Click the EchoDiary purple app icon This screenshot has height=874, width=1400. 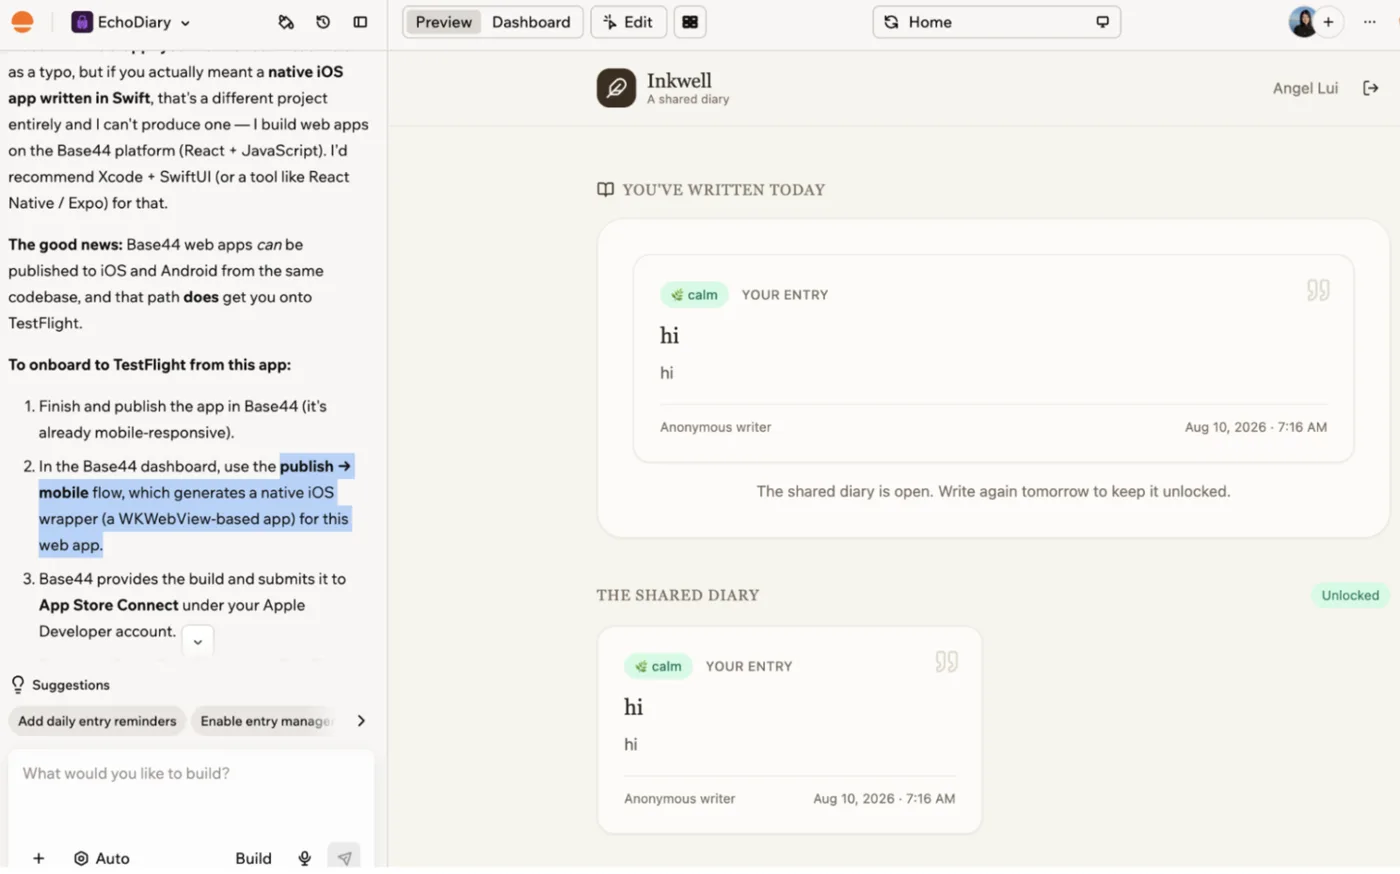click(x=82, y=22)
